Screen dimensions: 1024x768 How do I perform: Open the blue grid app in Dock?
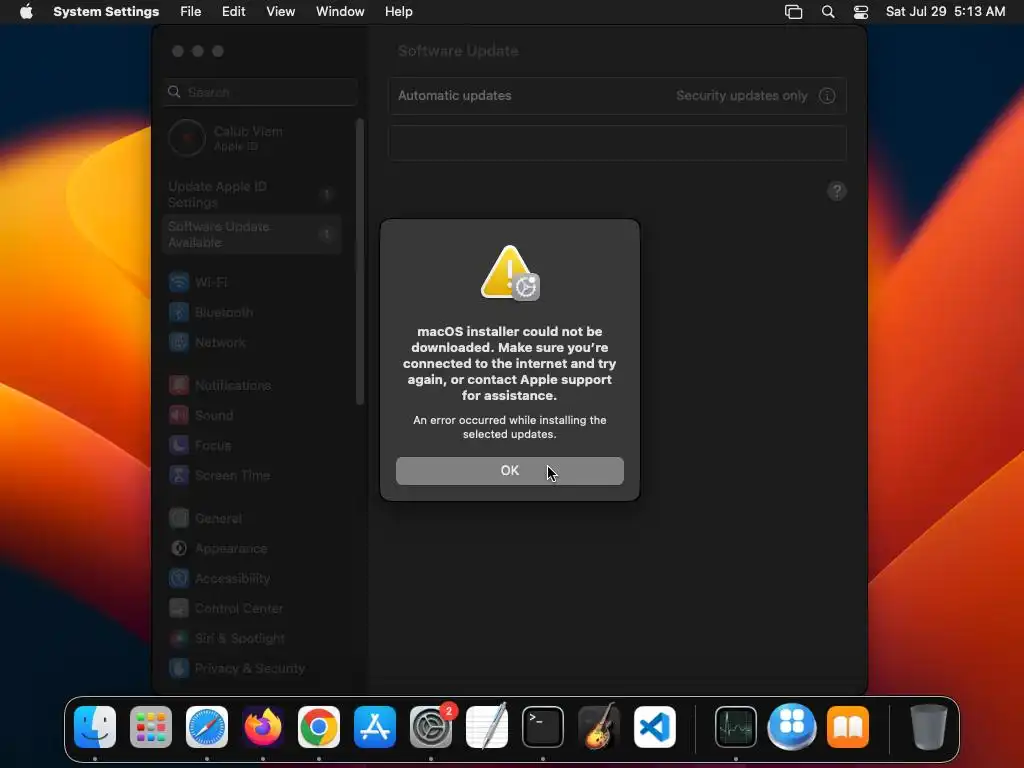coord(792,727)
